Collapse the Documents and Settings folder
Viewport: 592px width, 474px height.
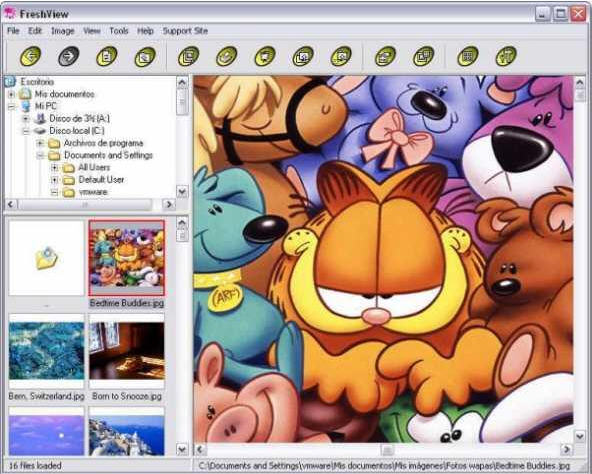pyautogui.click(x=40, y=155)
